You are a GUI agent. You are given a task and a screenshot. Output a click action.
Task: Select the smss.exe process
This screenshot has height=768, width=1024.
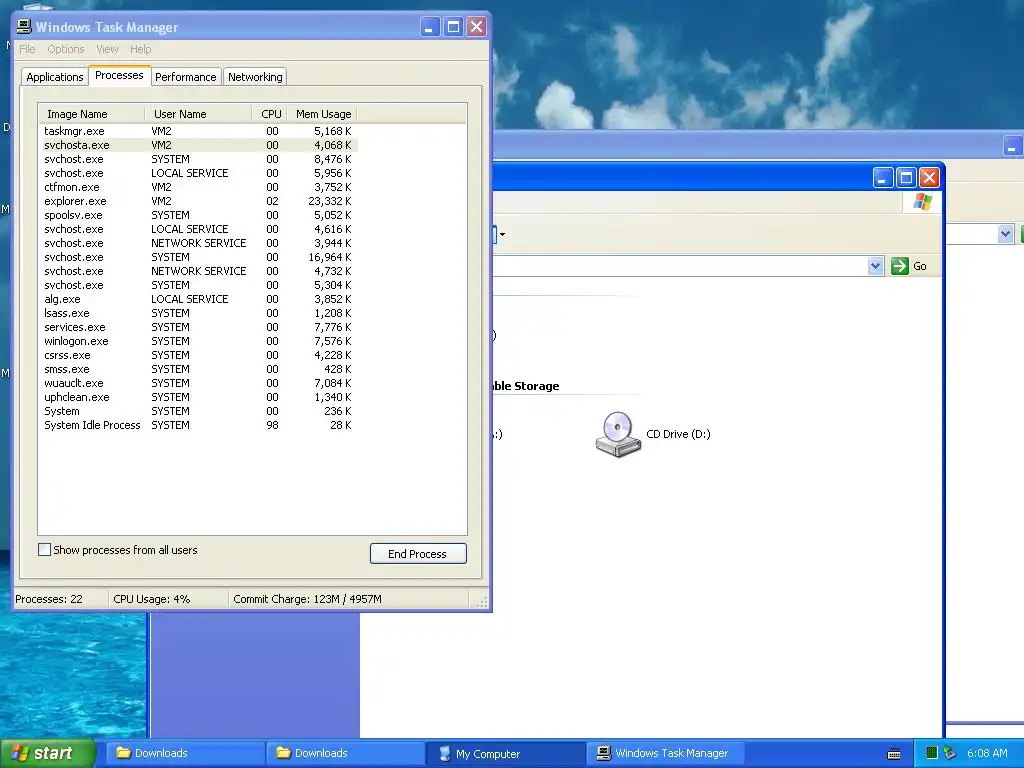198,370
